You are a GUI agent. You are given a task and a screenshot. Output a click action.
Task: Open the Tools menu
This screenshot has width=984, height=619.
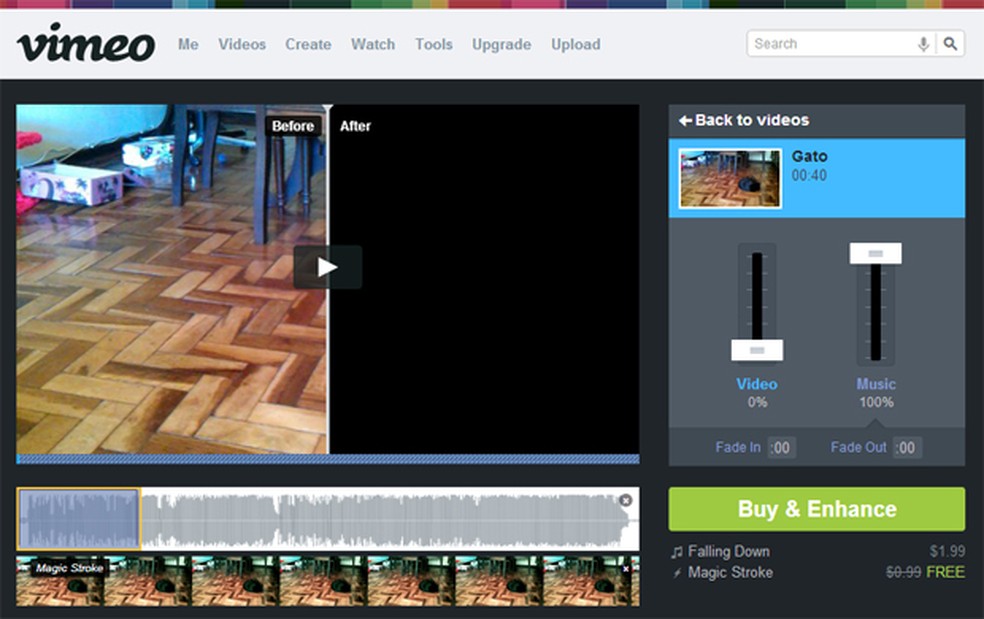point(433,44)
